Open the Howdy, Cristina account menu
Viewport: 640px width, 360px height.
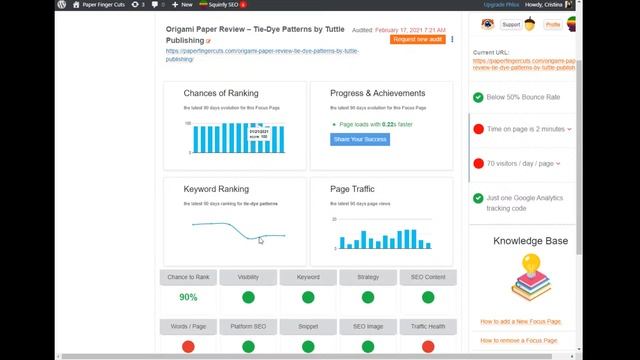tap(543, 4)
